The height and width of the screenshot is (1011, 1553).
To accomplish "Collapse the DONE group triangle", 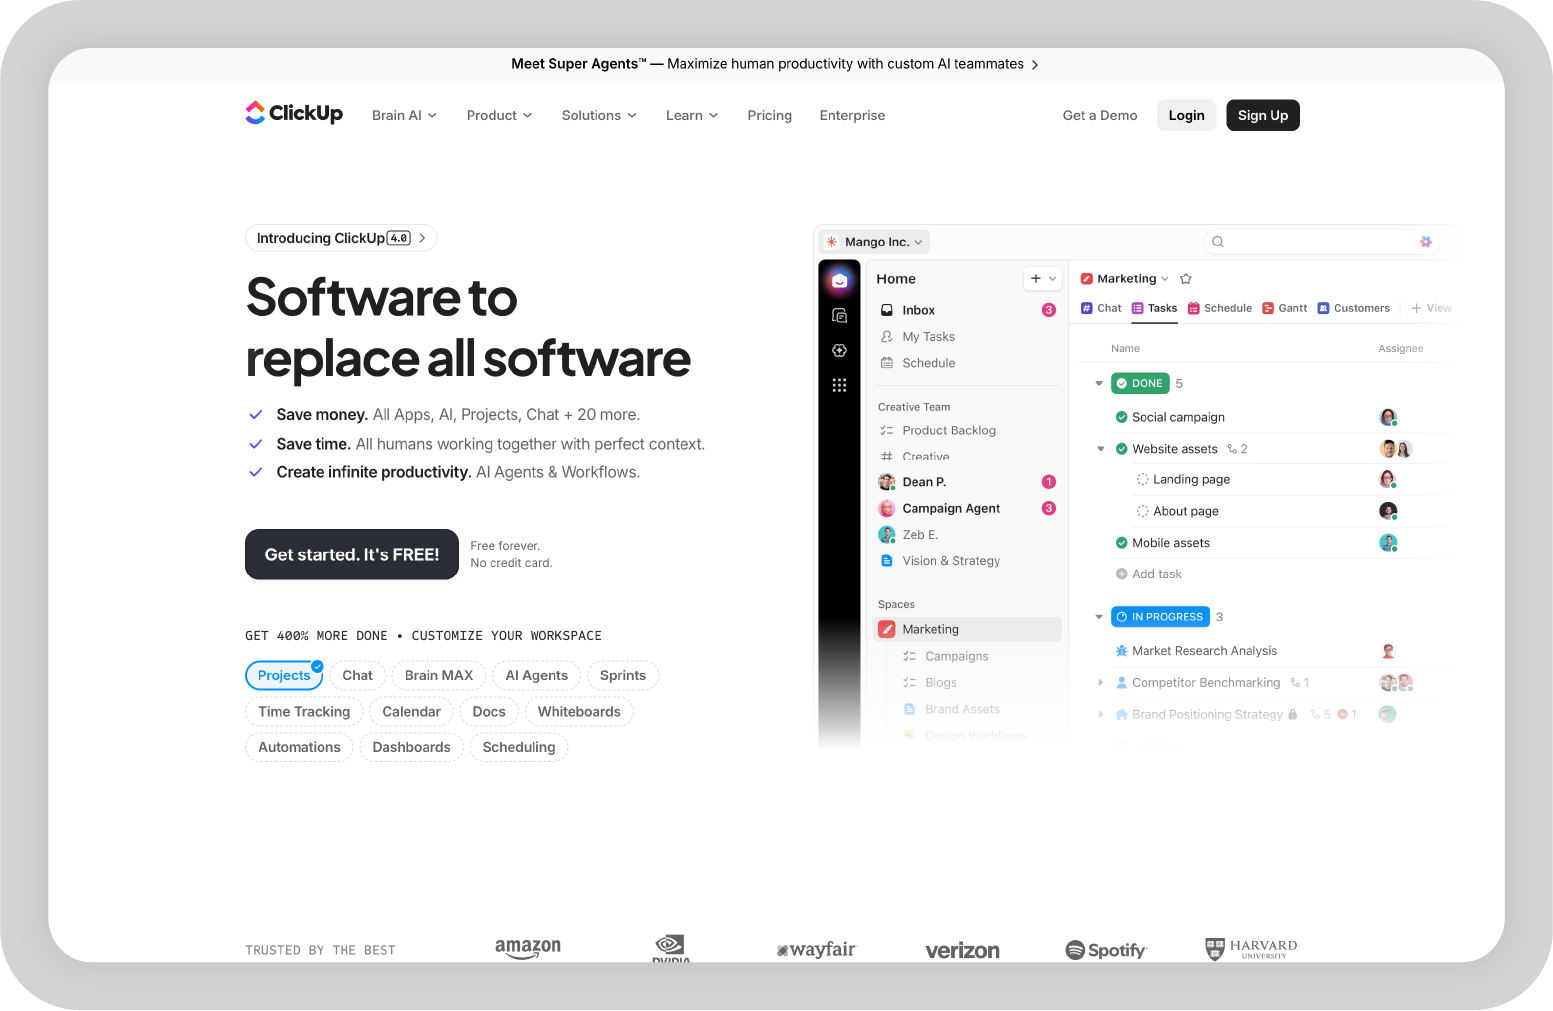I will (x=1099, y=384).
